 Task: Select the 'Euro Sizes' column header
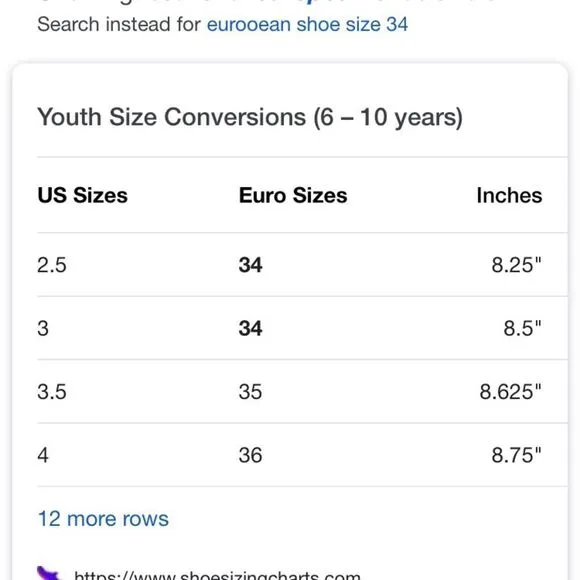point(293,195)
